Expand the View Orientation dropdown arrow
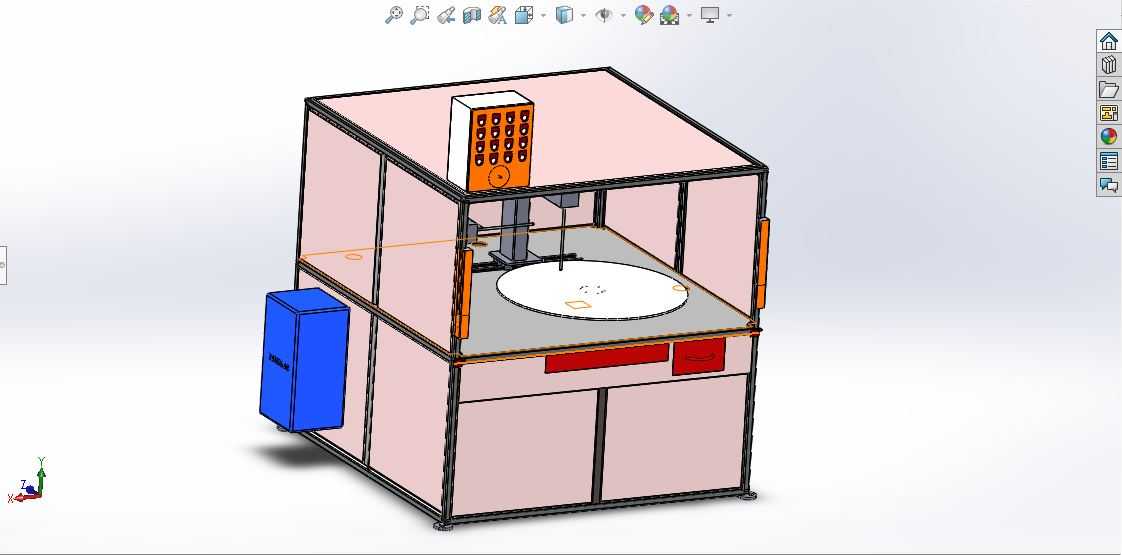This screenshot has width=1122, height=555. click(x=543, y=15)
